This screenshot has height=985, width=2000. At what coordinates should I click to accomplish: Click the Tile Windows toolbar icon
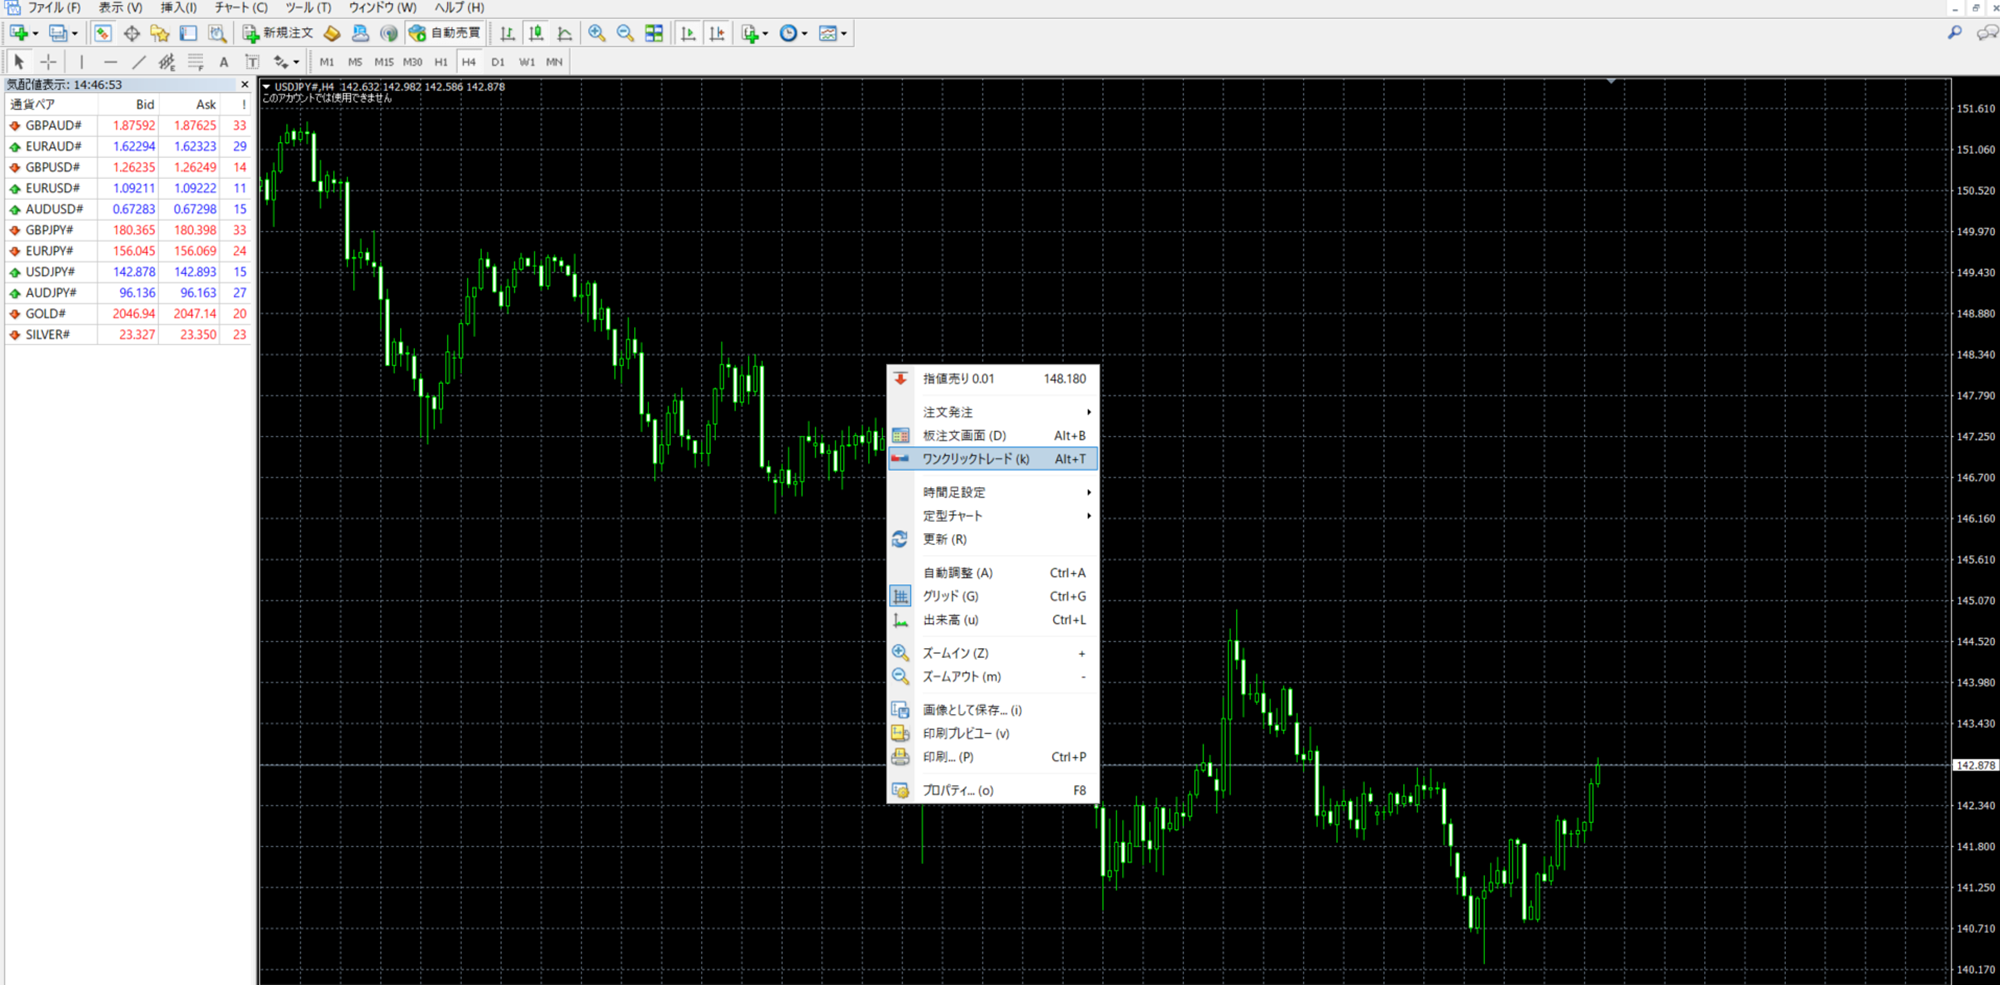coord(654,34)
